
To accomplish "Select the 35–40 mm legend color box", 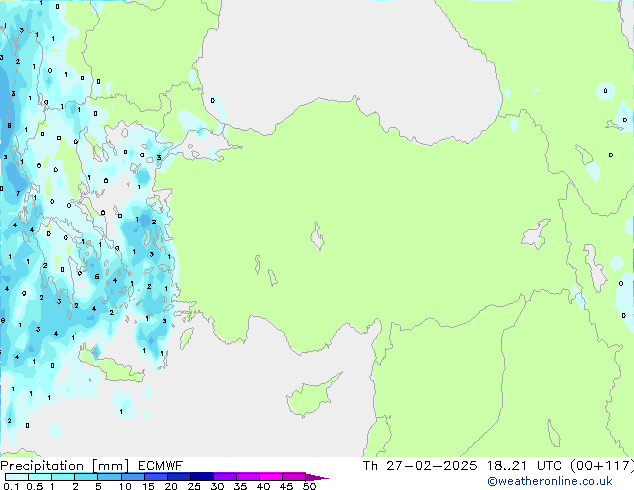I will [x=248, y=477].
